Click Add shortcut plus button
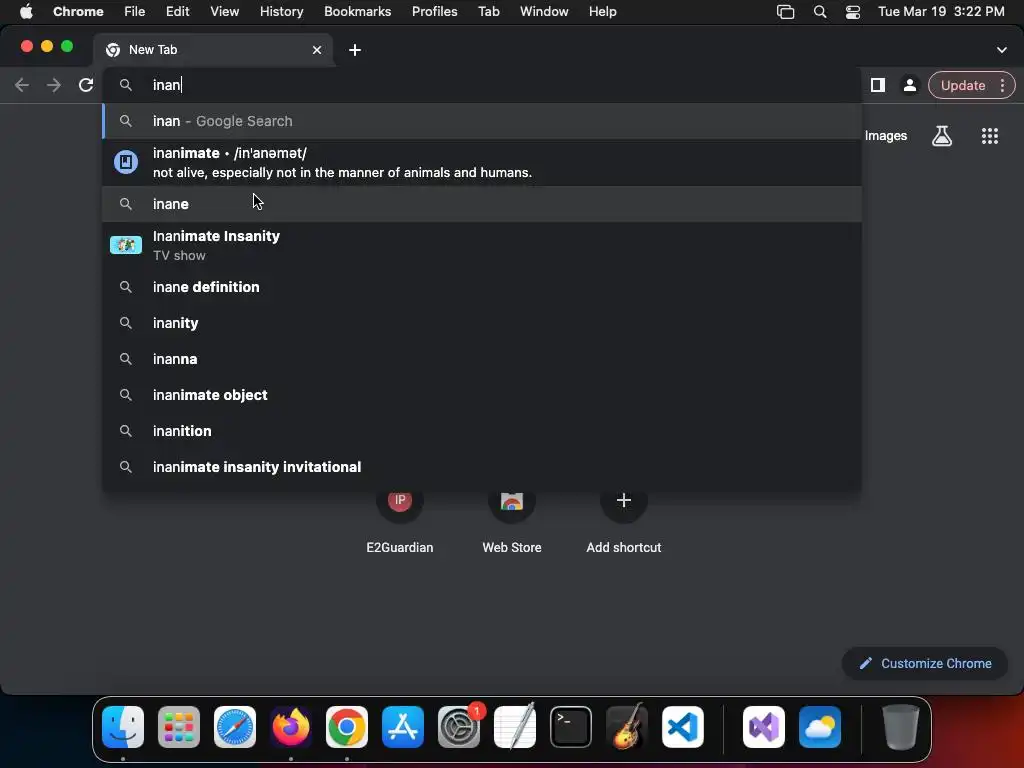This screenshot has height=768, width=1024. [624, 501]
